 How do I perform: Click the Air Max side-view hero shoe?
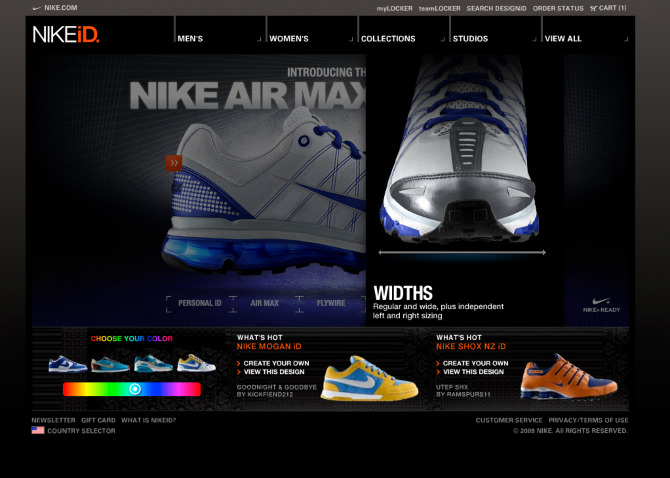click(x=264, y=190)
